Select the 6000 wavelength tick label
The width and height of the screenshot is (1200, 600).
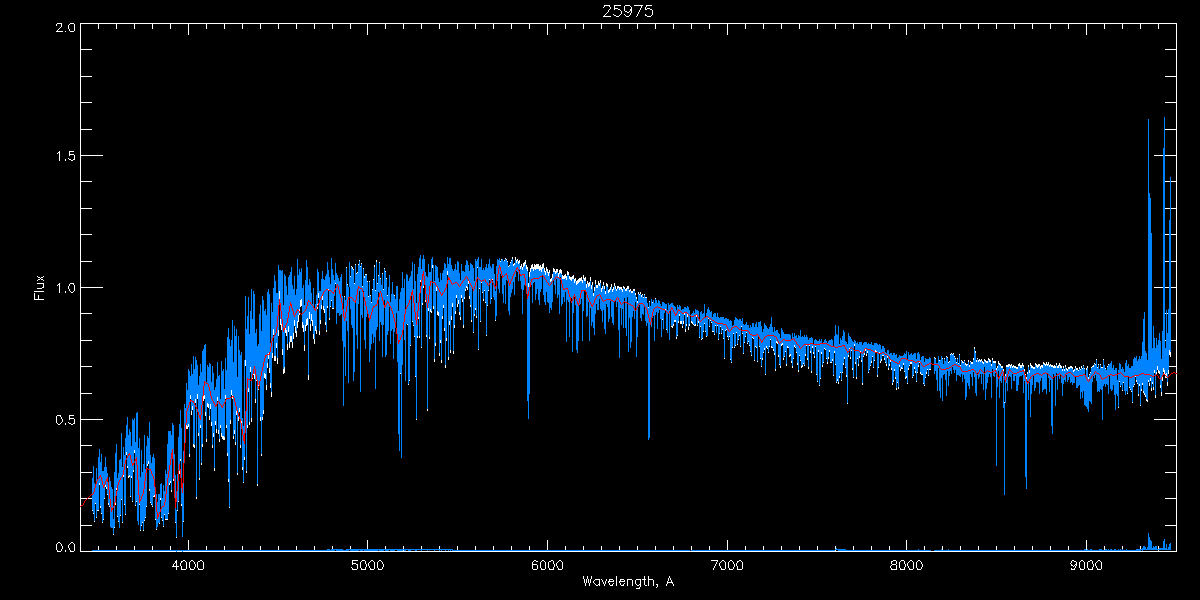click(547, 564)
